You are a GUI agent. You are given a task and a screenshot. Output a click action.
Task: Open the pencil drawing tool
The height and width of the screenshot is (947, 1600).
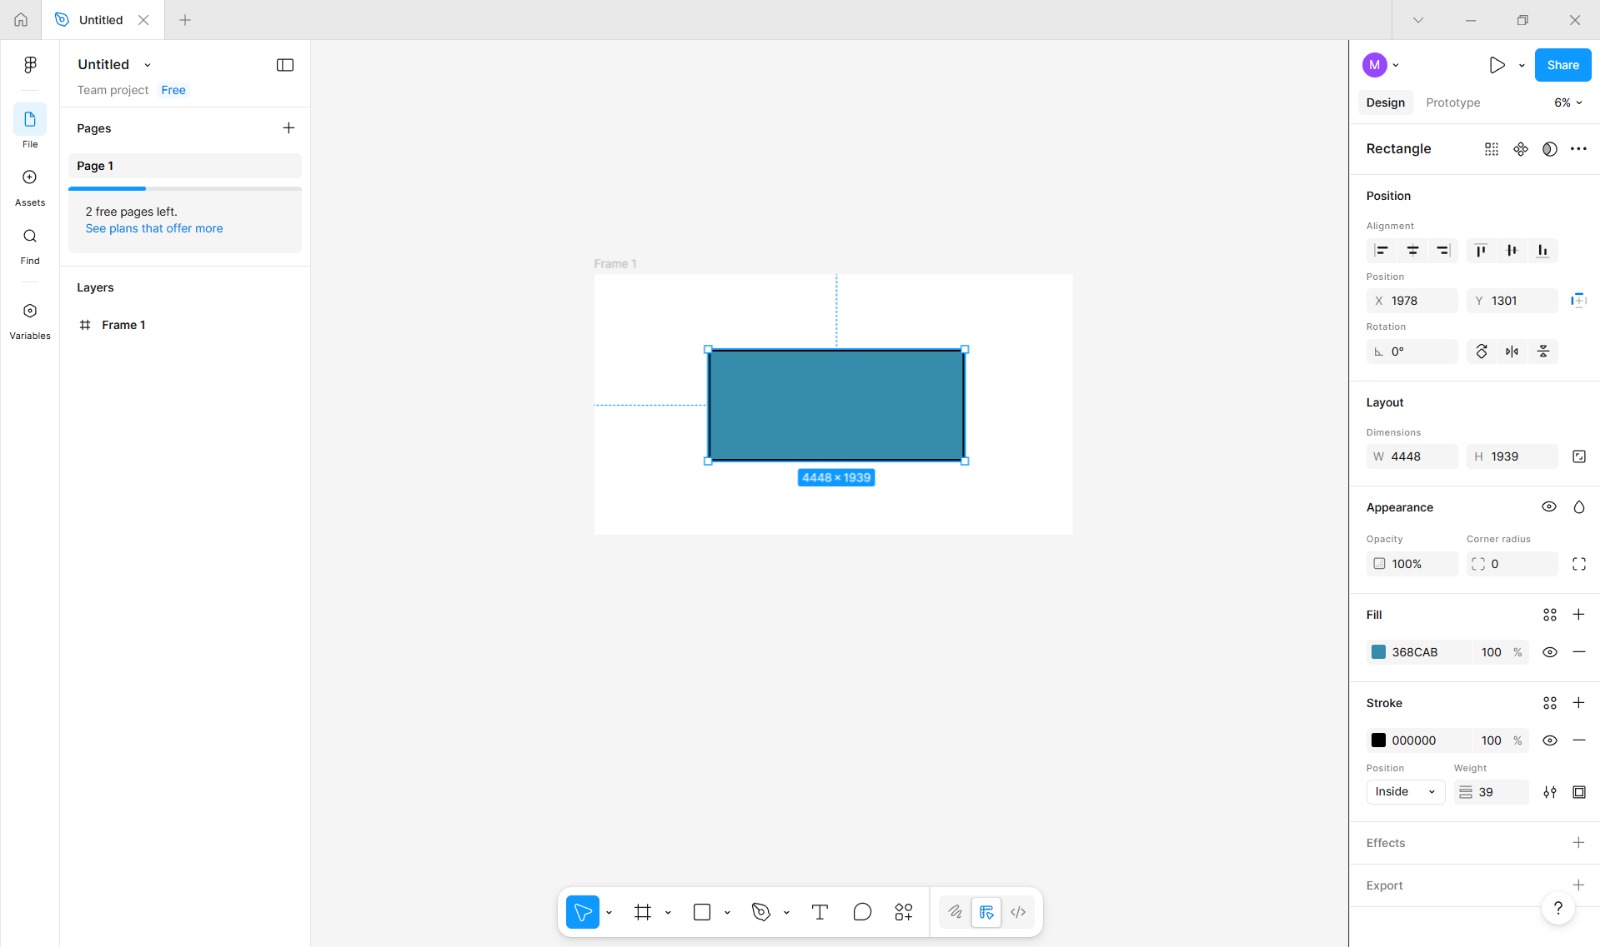pos(954,911)
